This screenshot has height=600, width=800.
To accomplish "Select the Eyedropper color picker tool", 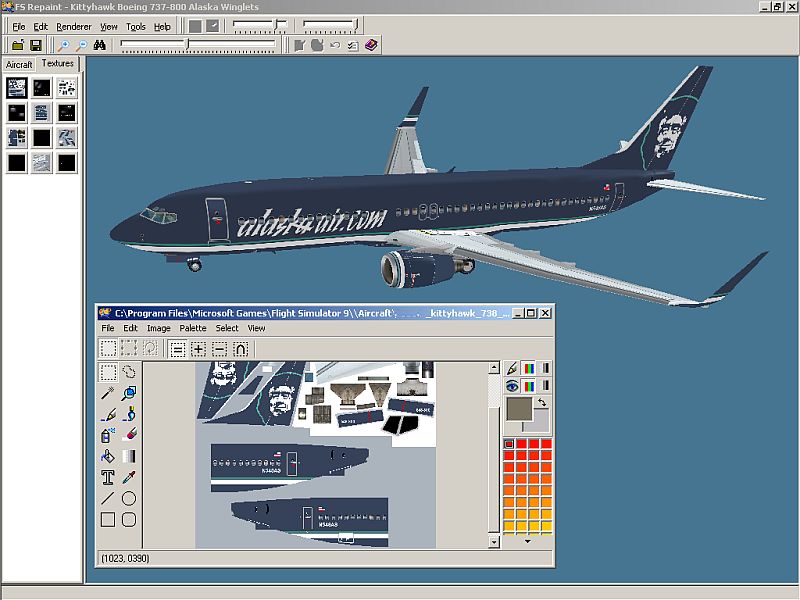I will 129,477.
